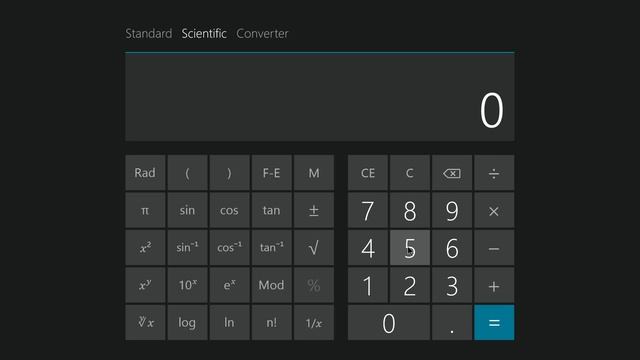Open the Converter tab
640x360 pixels.
(262, 33)
